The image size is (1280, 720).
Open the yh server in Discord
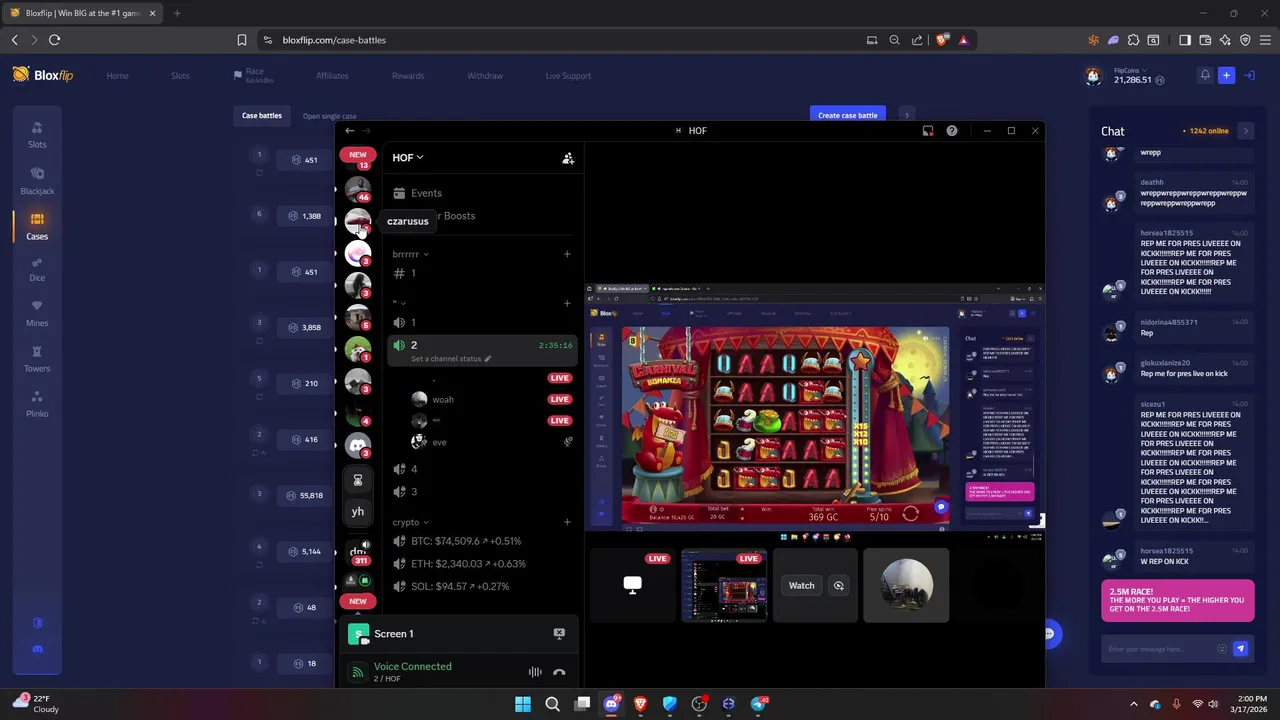358,512
